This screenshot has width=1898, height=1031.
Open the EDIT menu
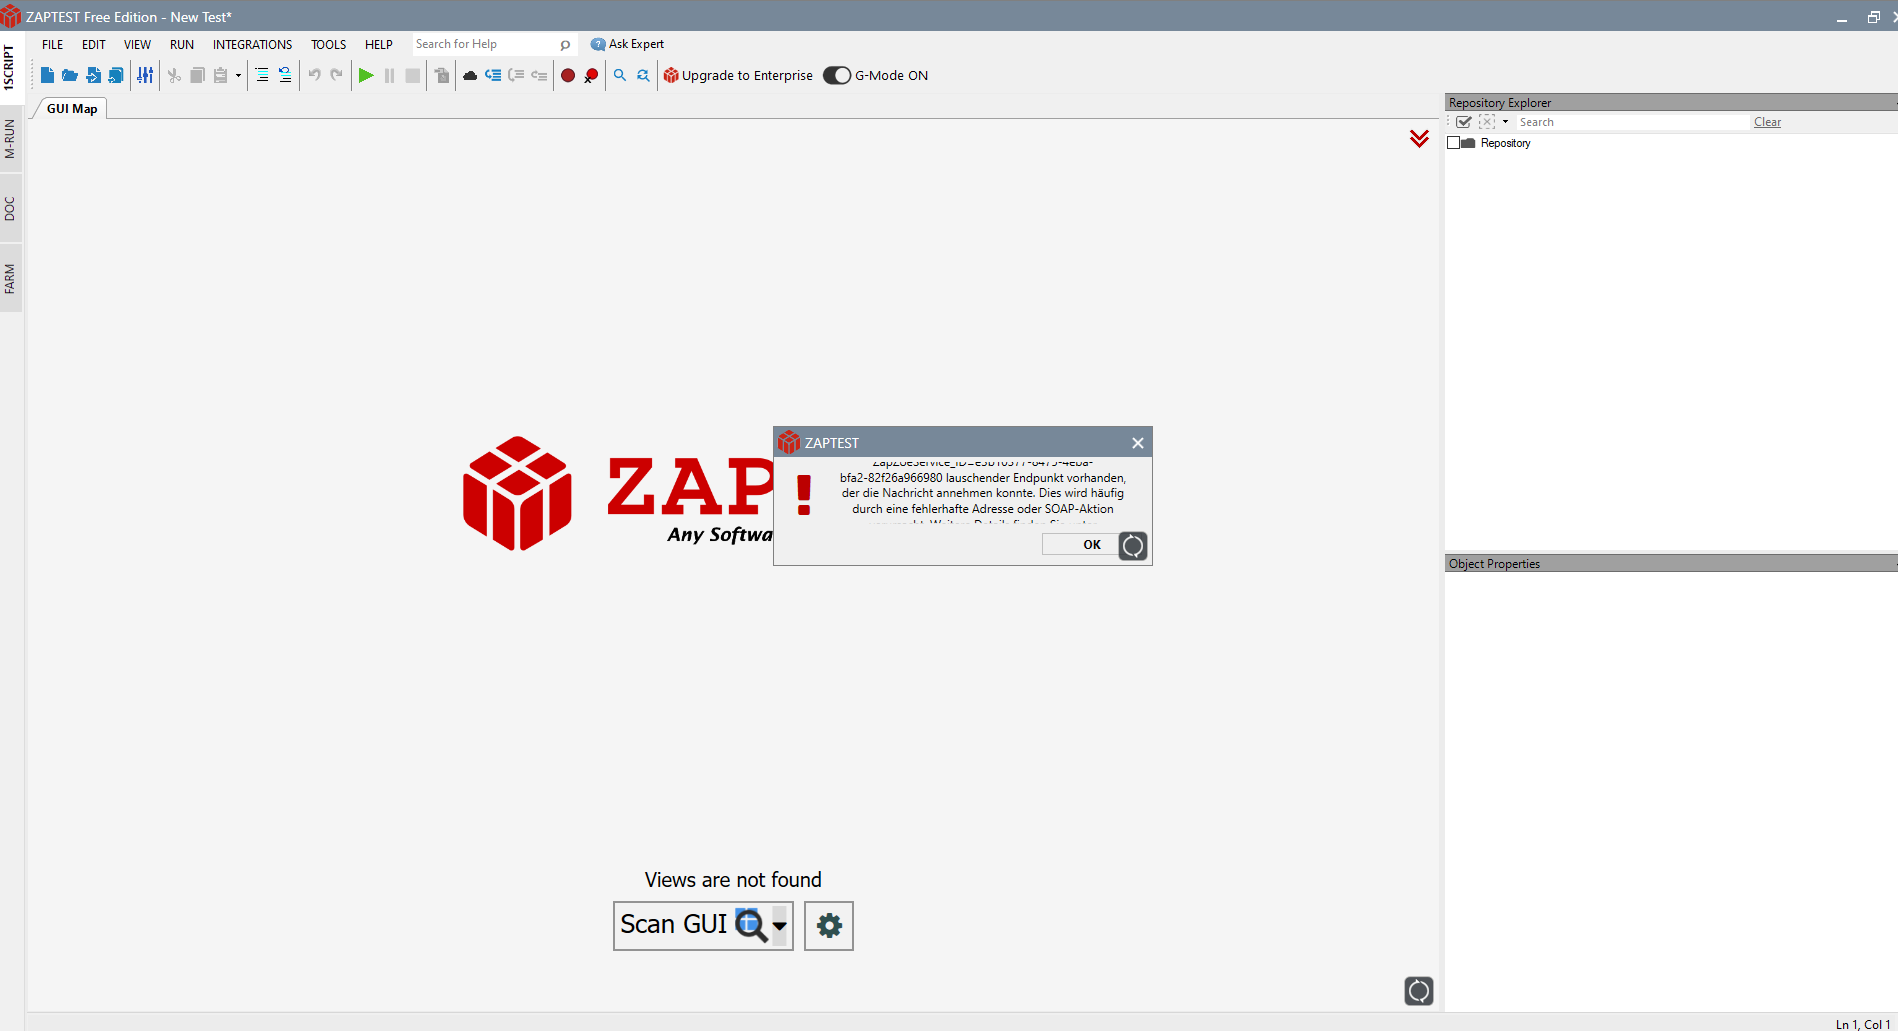[x=94, y=45]
